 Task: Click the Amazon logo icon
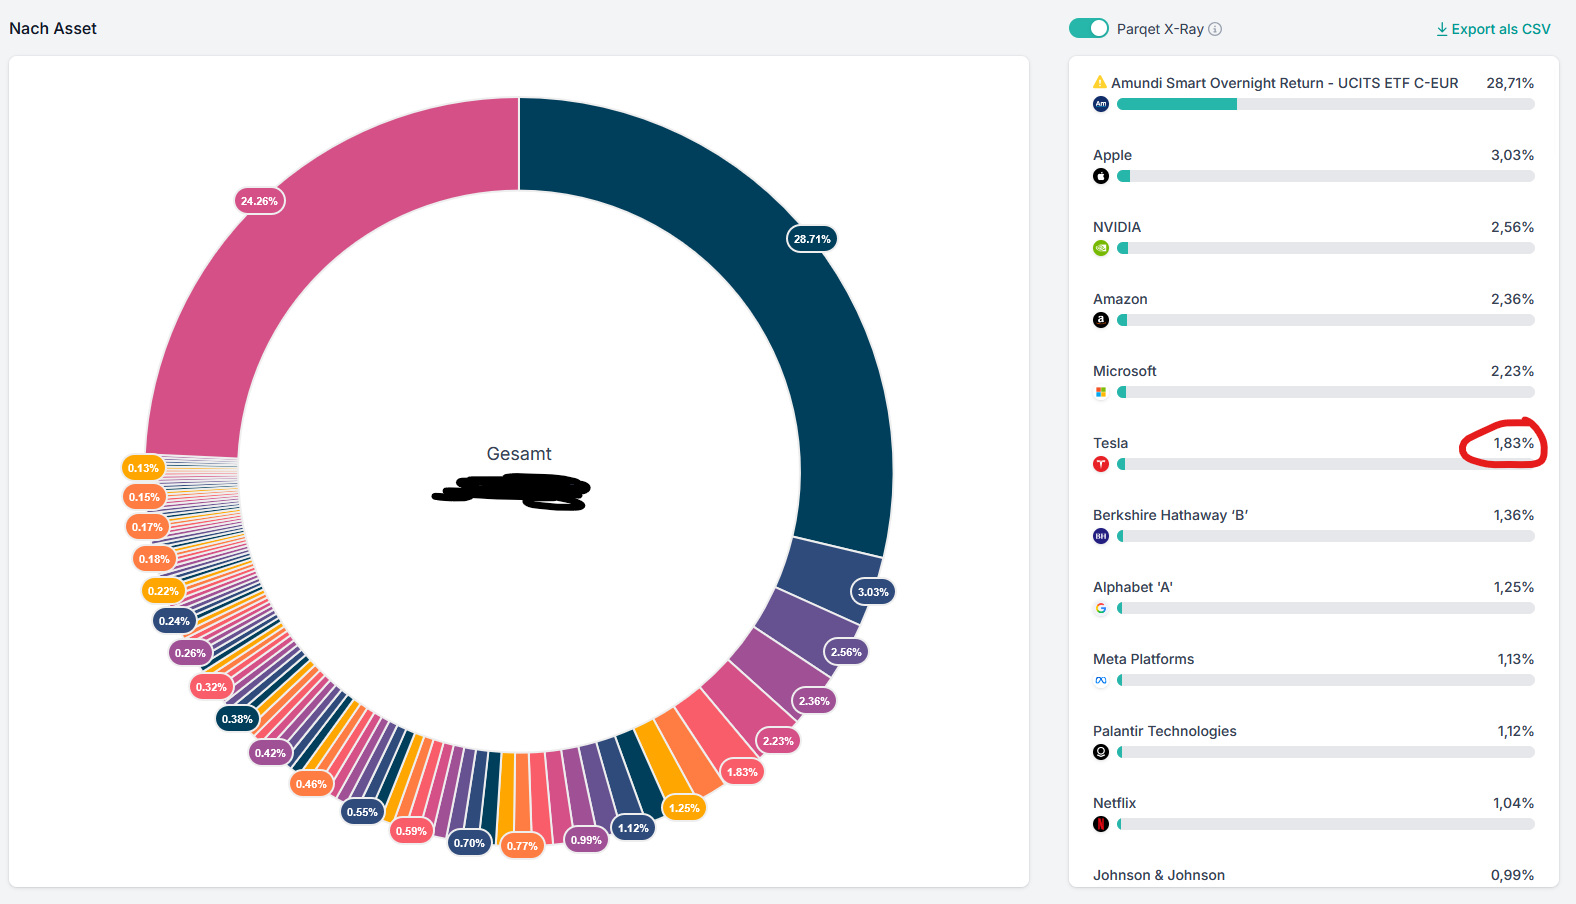coord(1101,320)
